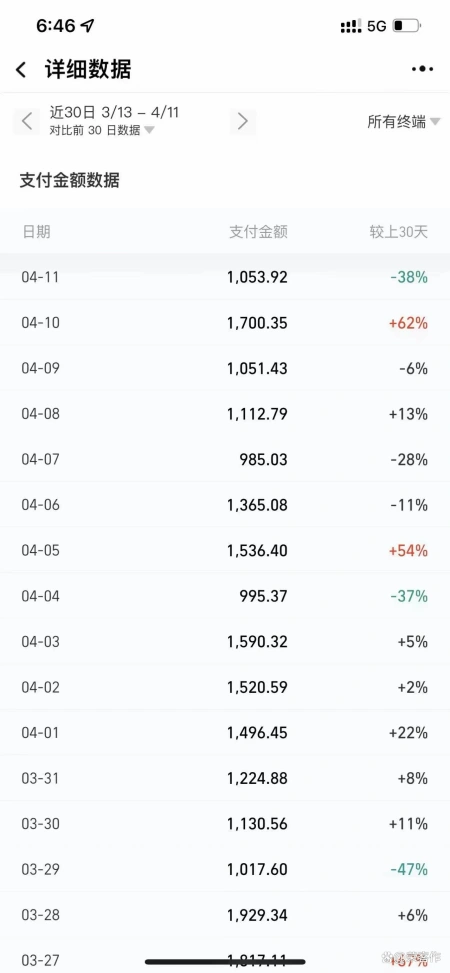Go to next 30-day period arrow
This screenshot has width=450, height=973.
[x=243, y=121]
